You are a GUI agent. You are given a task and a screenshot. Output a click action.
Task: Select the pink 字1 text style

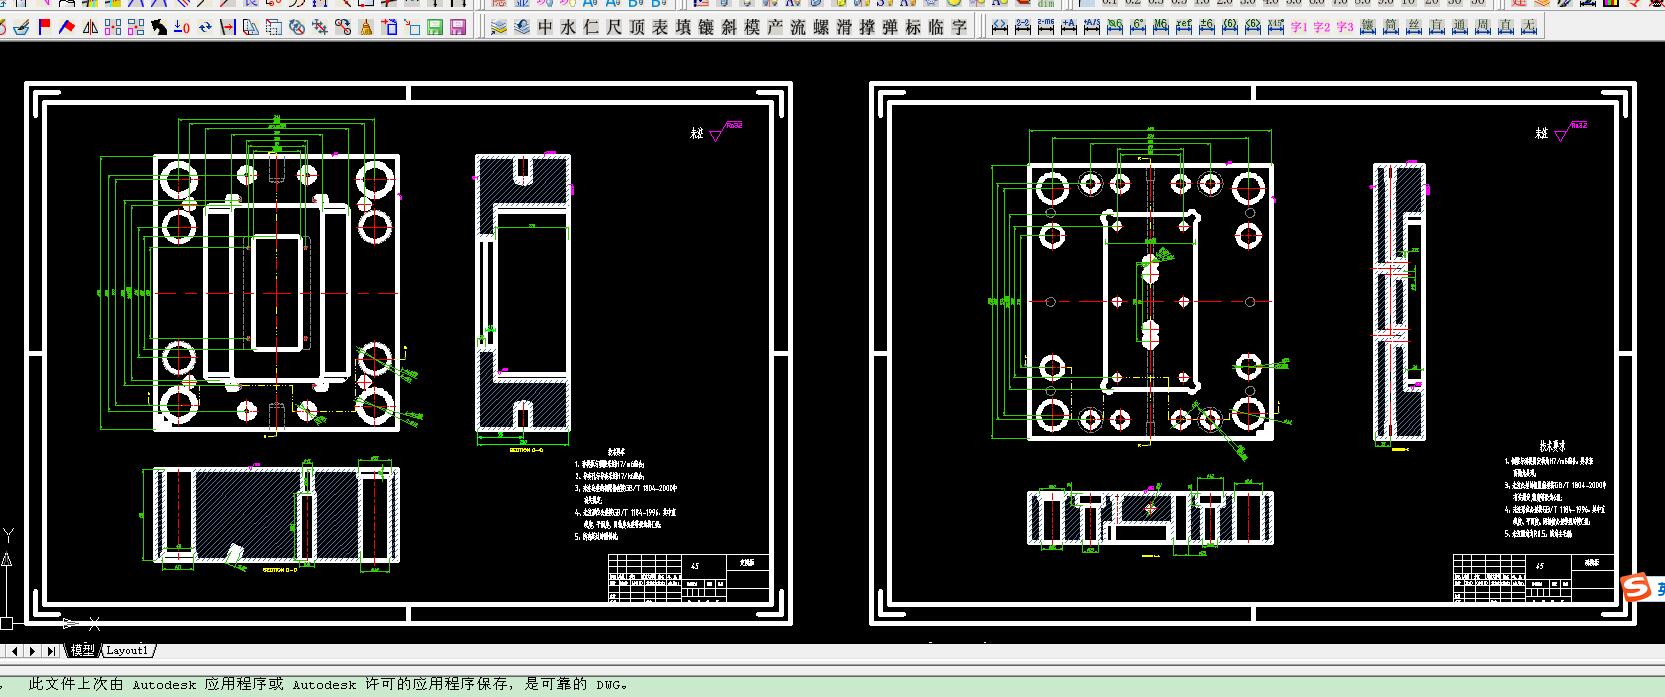pos(1299,27)
